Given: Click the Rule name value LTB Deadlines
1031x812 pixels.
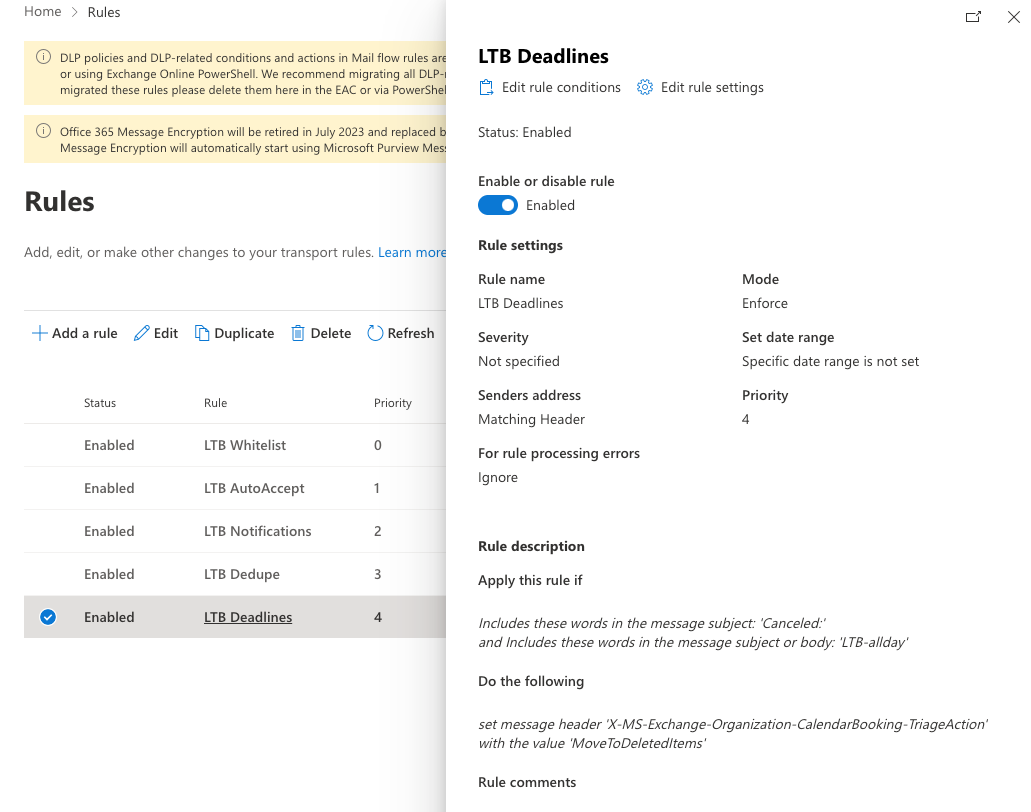Looking at the screenshot, I should 521,303.
